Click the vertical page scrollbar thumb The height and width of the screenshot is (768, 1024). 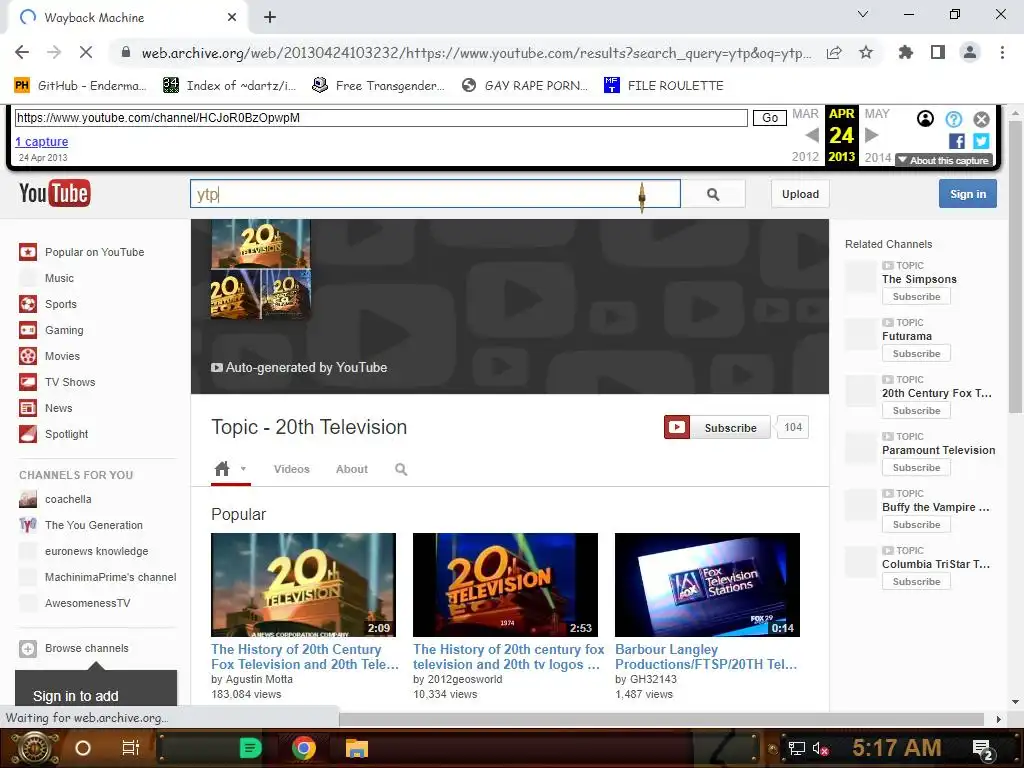1015,266
